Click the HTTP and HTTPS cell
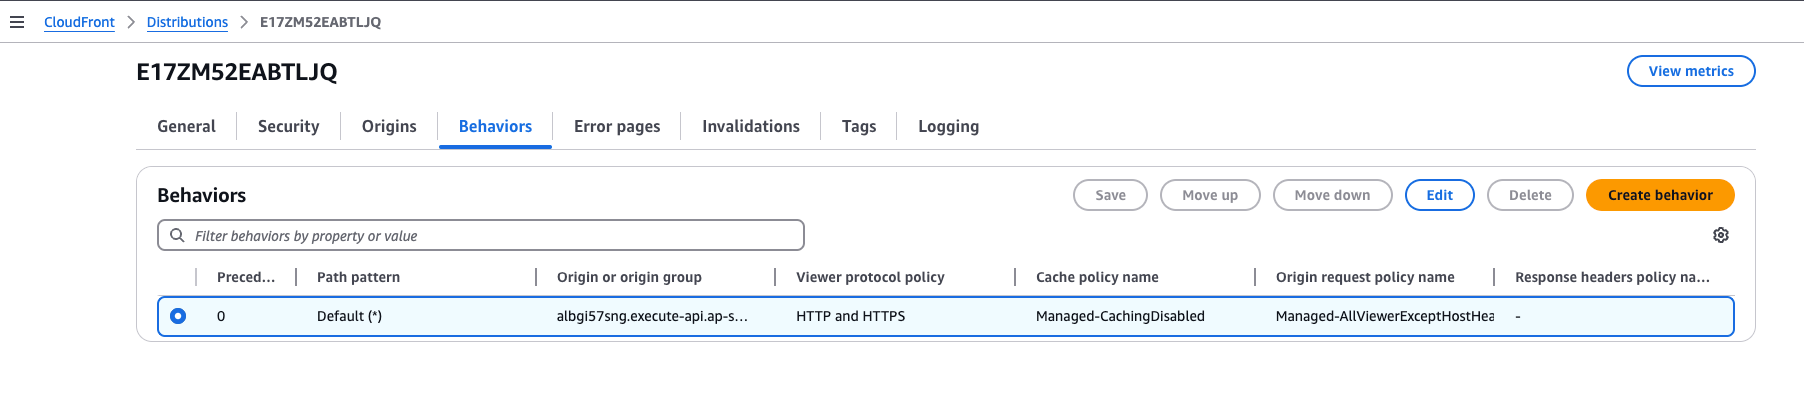This screenshot has width=1804, height=419. (x=850, y=316)
